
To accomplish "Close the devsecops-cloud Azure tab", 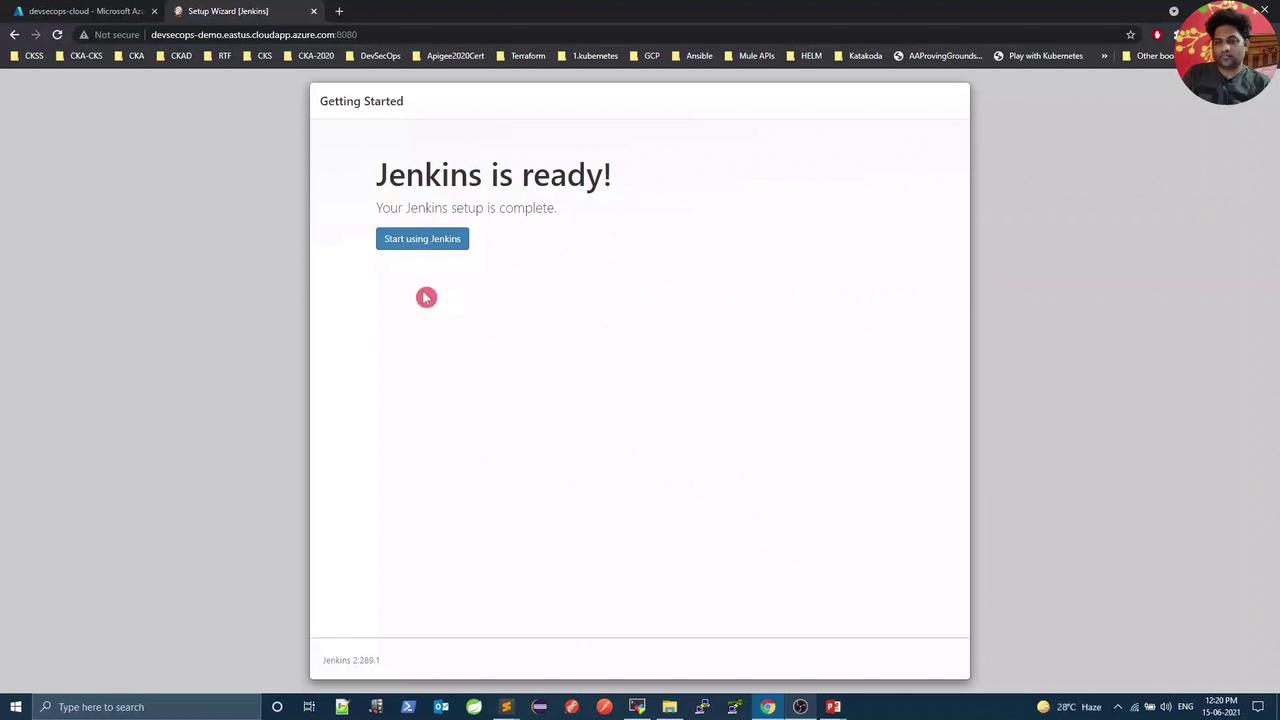I will coord(154,11).
